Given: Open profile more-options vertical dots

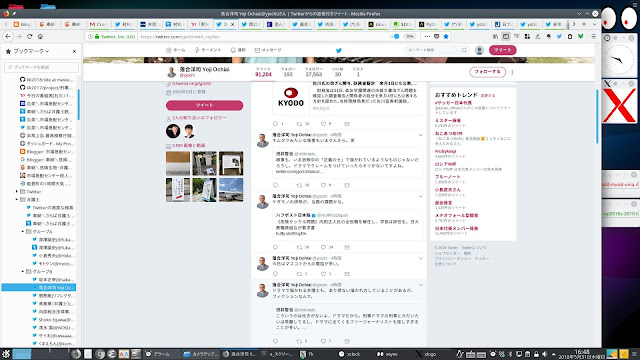Looking at the screenshot, I should point(512,72).
